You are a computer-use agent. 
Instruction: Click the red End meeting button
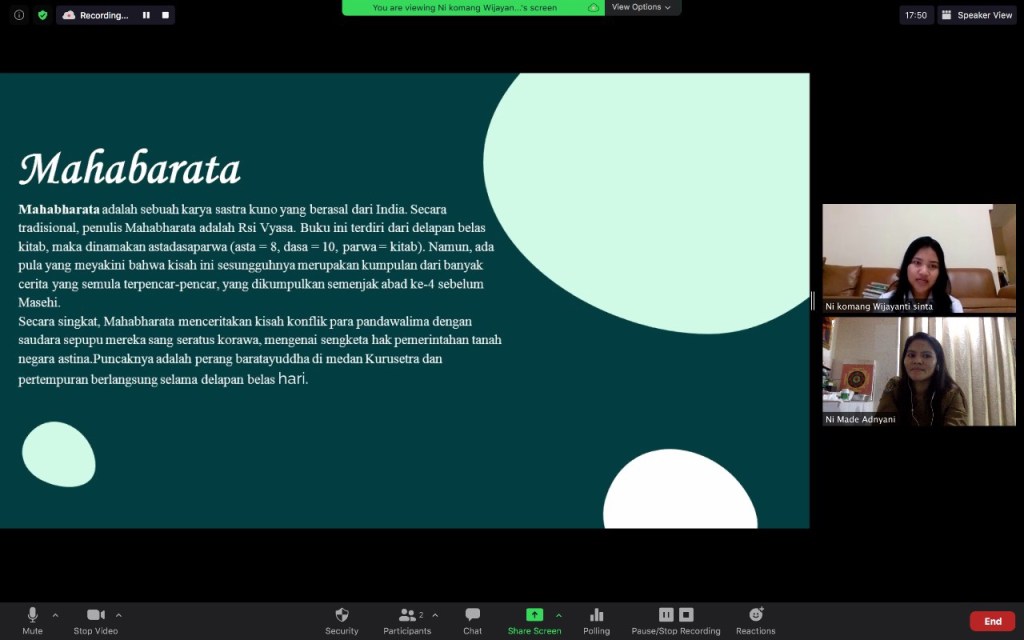coord(992,621)
